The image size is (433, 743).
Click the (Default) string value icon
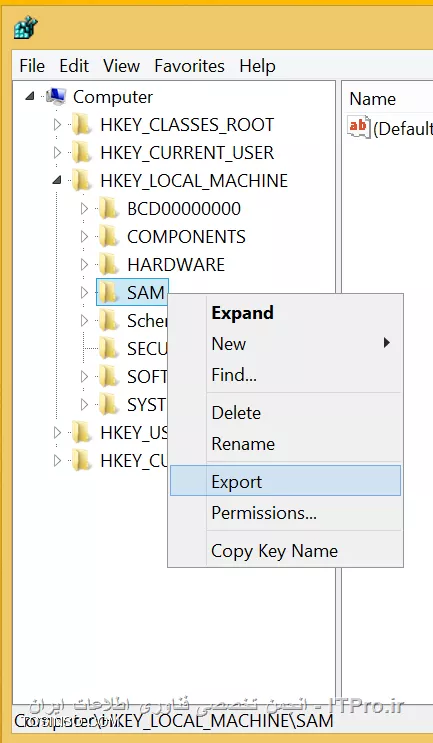tap(359, 127)
